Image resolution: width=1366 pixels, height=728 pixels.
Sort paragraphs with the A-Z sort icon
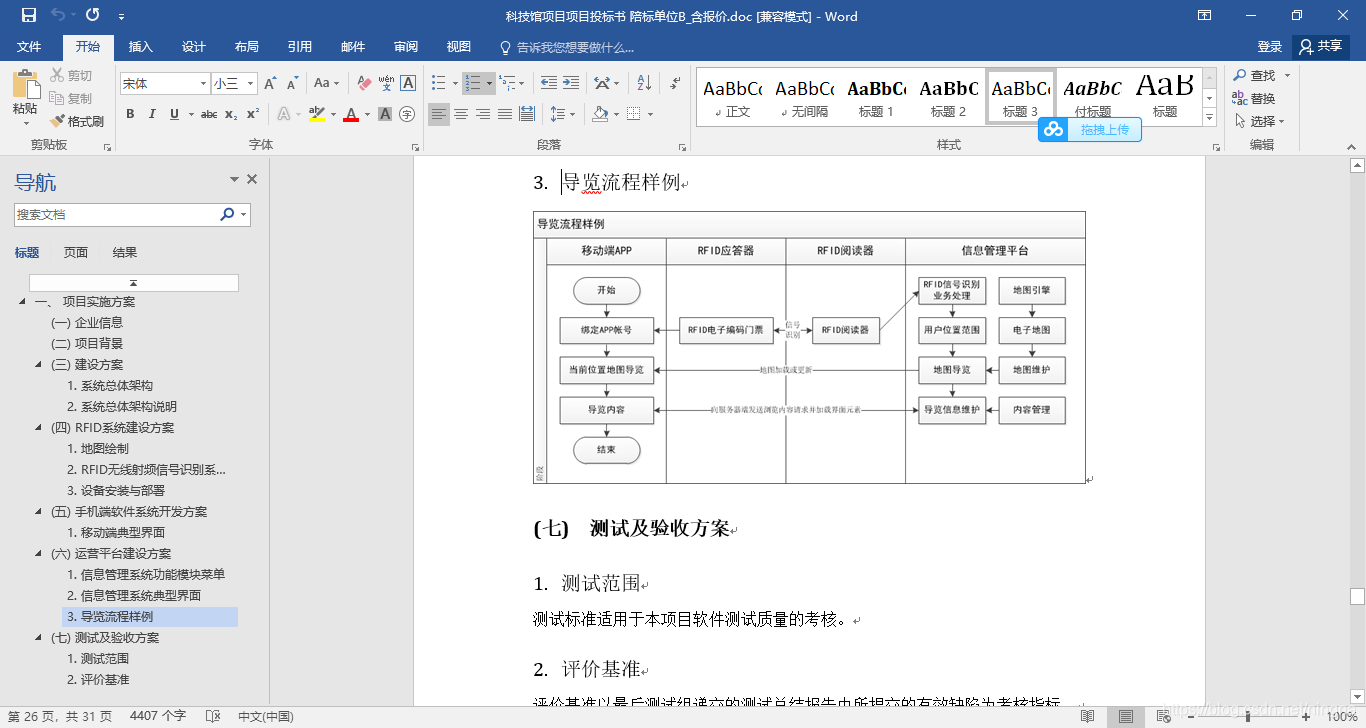[644, 84]
